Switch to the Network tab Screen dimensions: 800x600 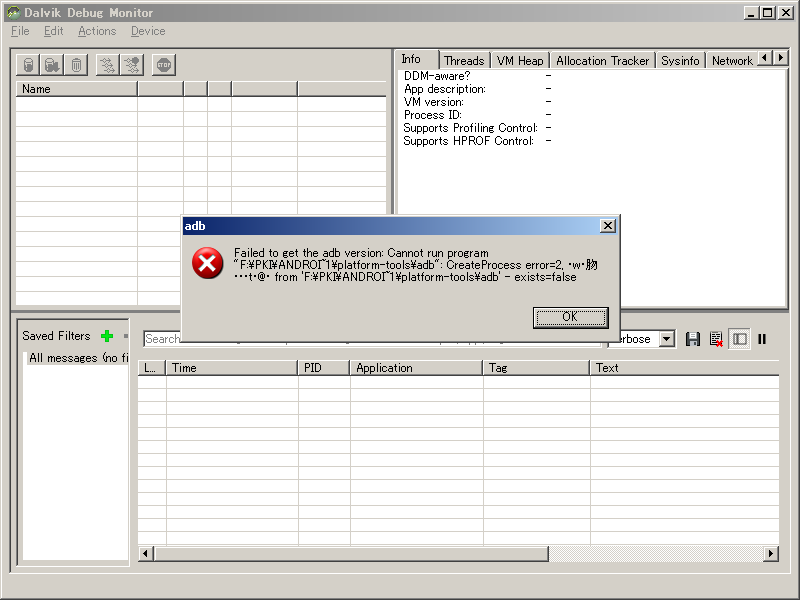(732, 61)
